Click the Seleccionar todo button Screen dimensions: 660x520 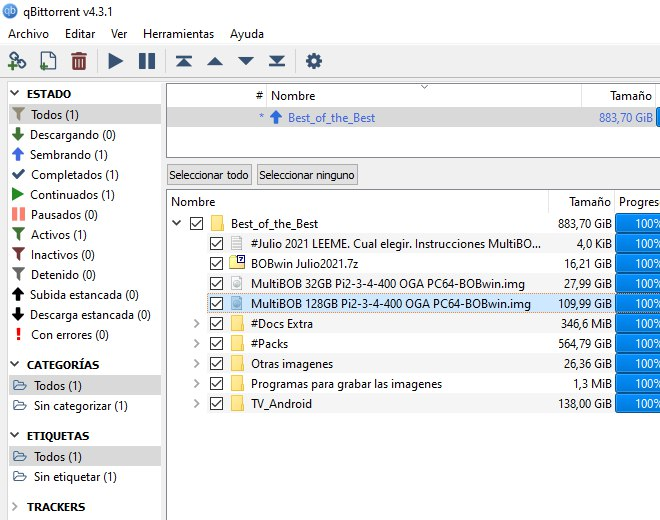click(209, 175)
